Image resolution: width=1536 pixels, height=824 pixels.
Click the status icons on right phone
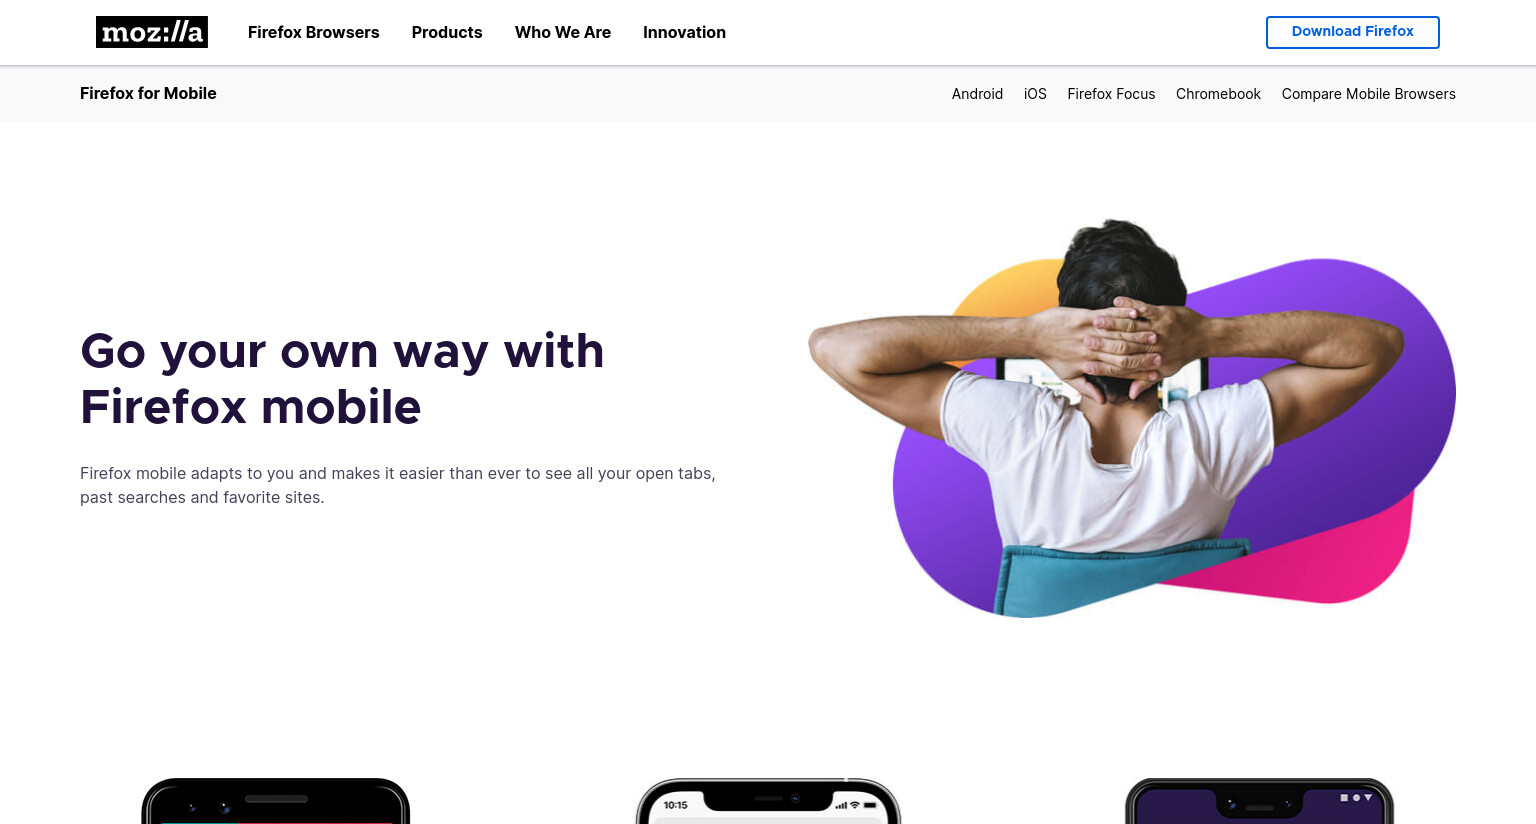(x=1356, y=798)
